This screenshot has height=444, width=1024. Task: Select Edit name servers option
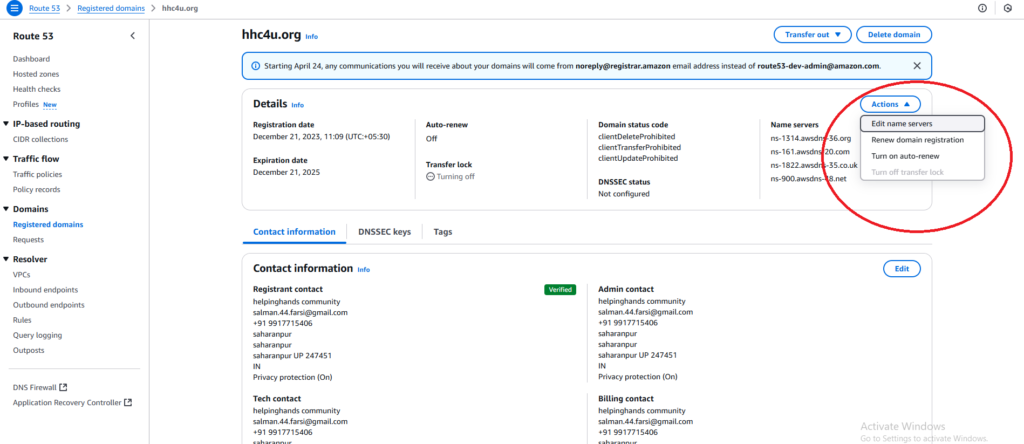922,123
